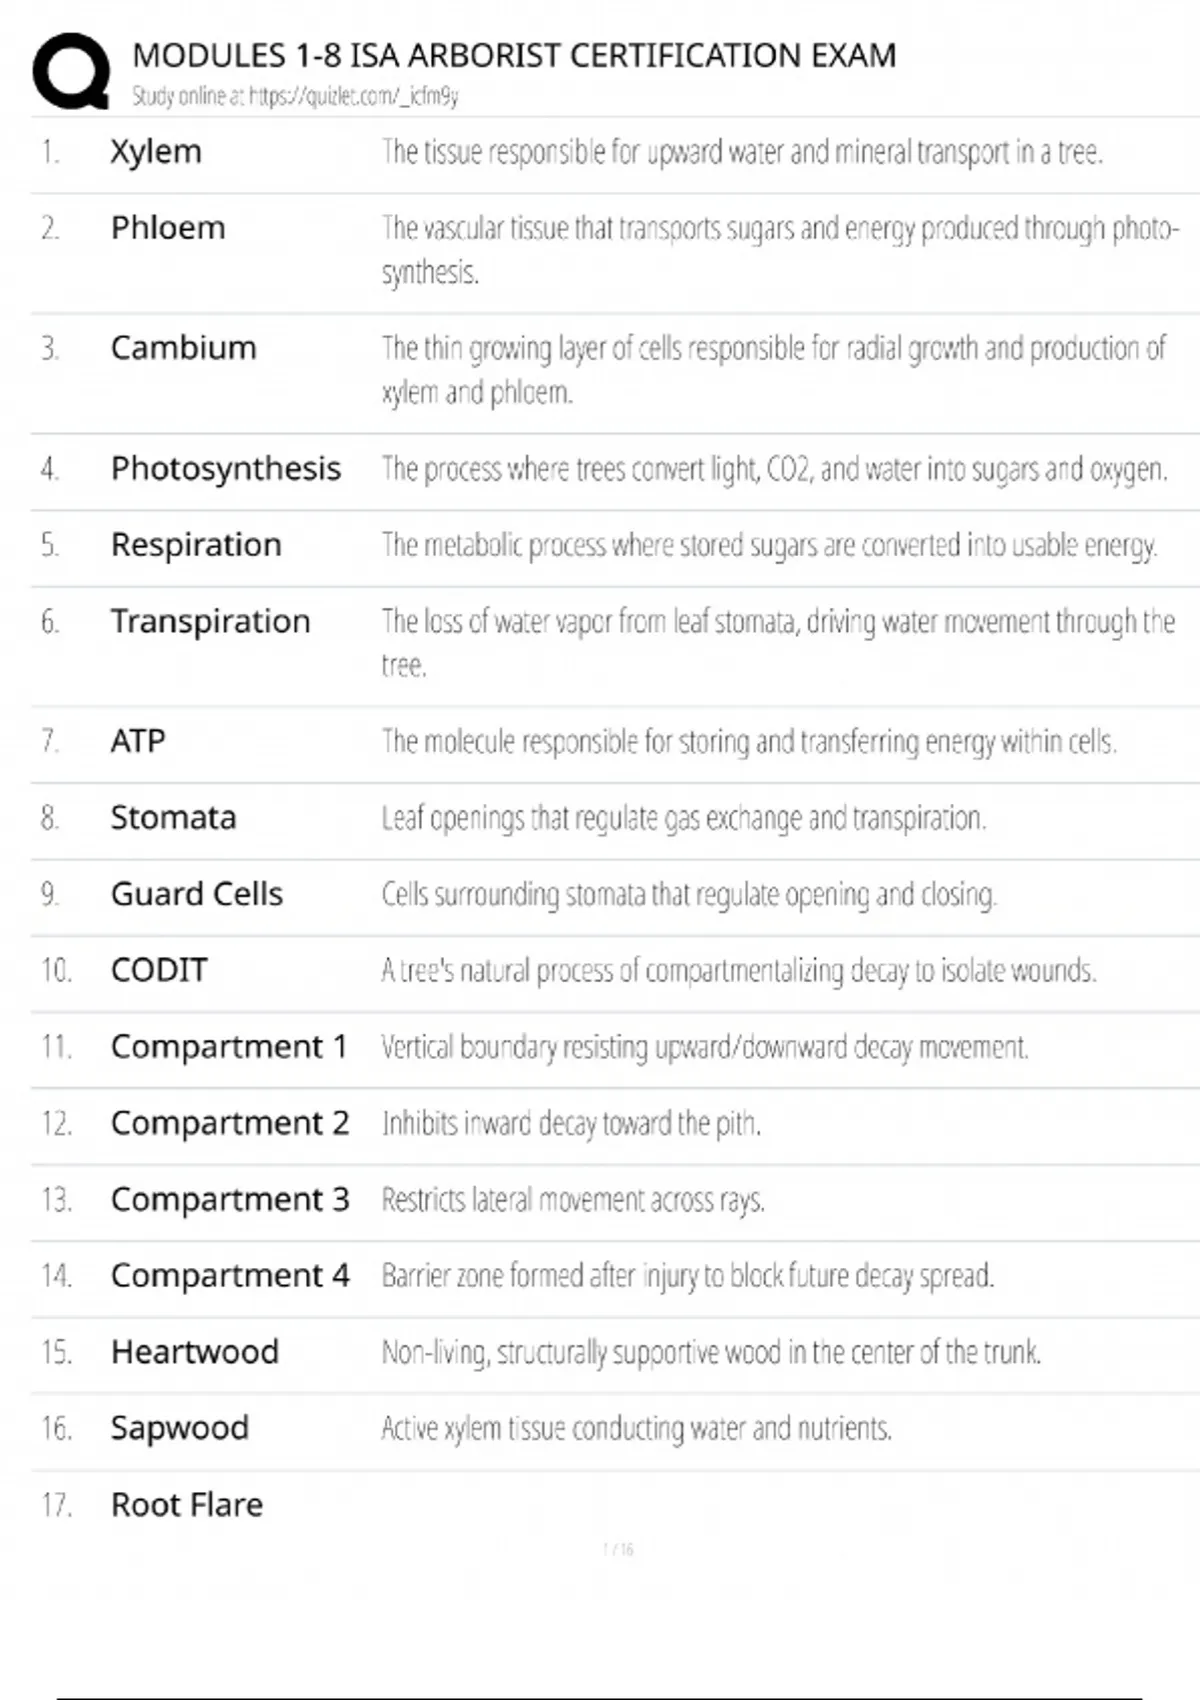Select the term Phloem
The height and width of the screenshot is (1700, 1200).
point(168,228)
